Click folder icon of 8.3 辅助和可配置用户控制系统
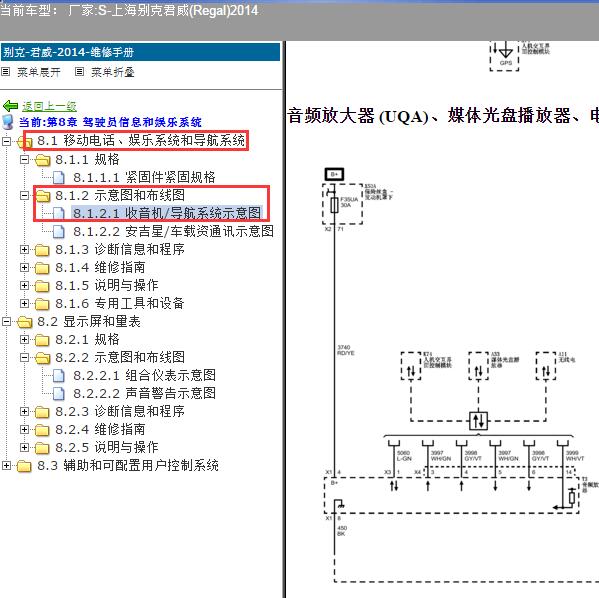 (x=24, y=466)
